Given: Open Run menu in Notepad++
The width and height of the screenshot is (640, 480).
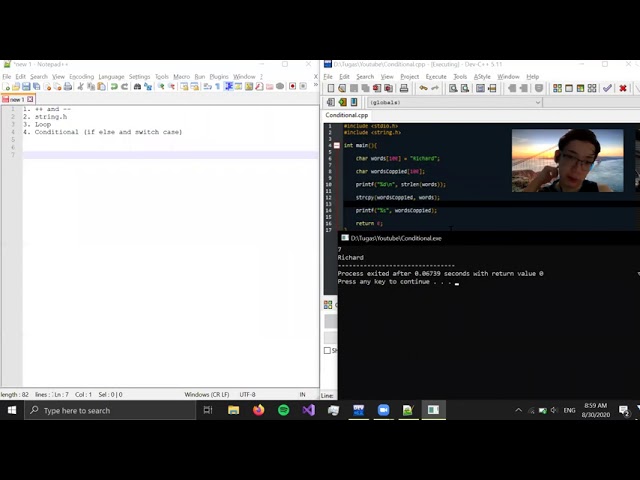Looking at the screenshot, I should coord(200,77).
